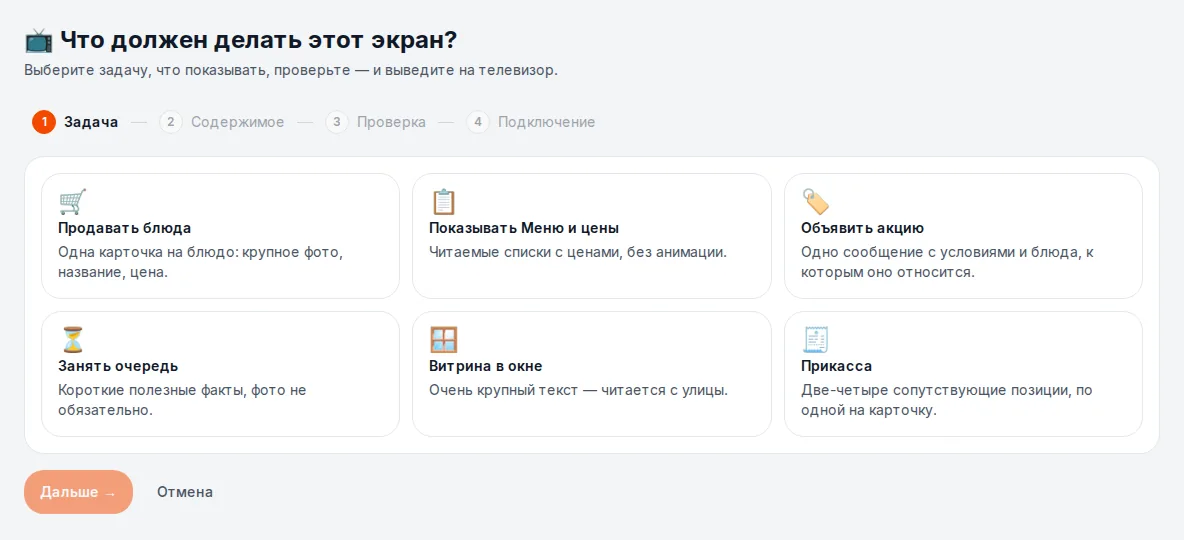The width and height of the screenshot is (1184, 540).
Task: Go to the Задача step label
Action: [91, 122]
